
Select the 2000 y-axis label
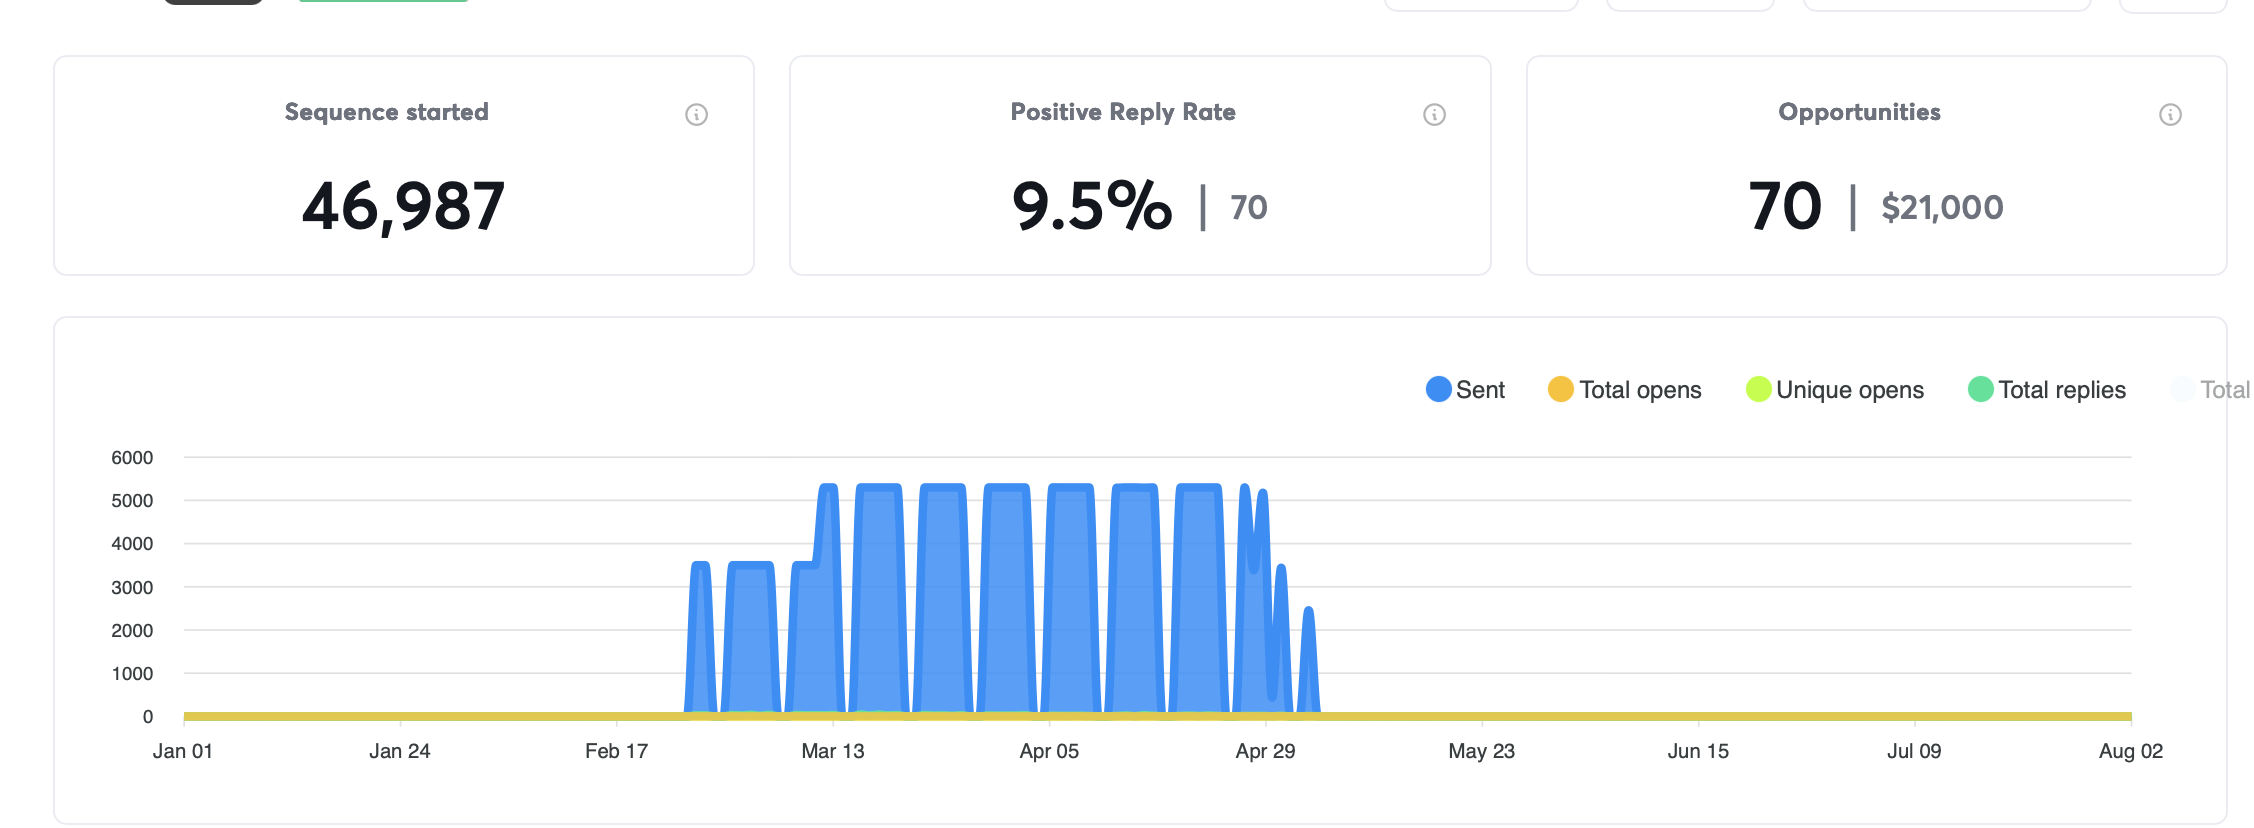[x=132, y=631]
